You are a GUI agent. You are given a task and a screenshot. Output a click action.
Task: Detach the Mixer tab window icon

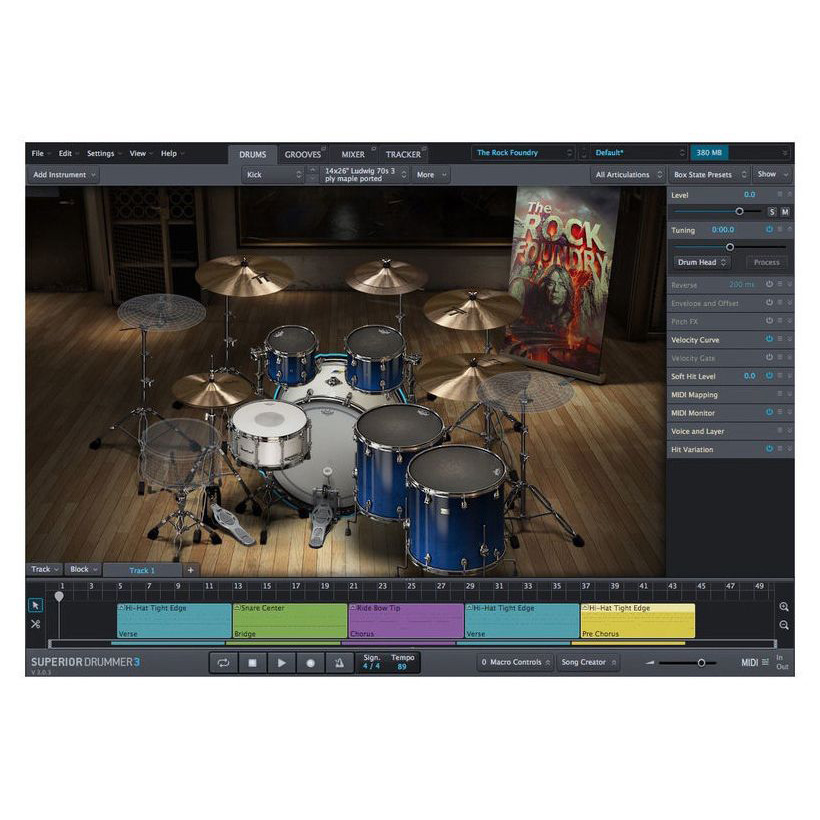click(x=373, y=149)
